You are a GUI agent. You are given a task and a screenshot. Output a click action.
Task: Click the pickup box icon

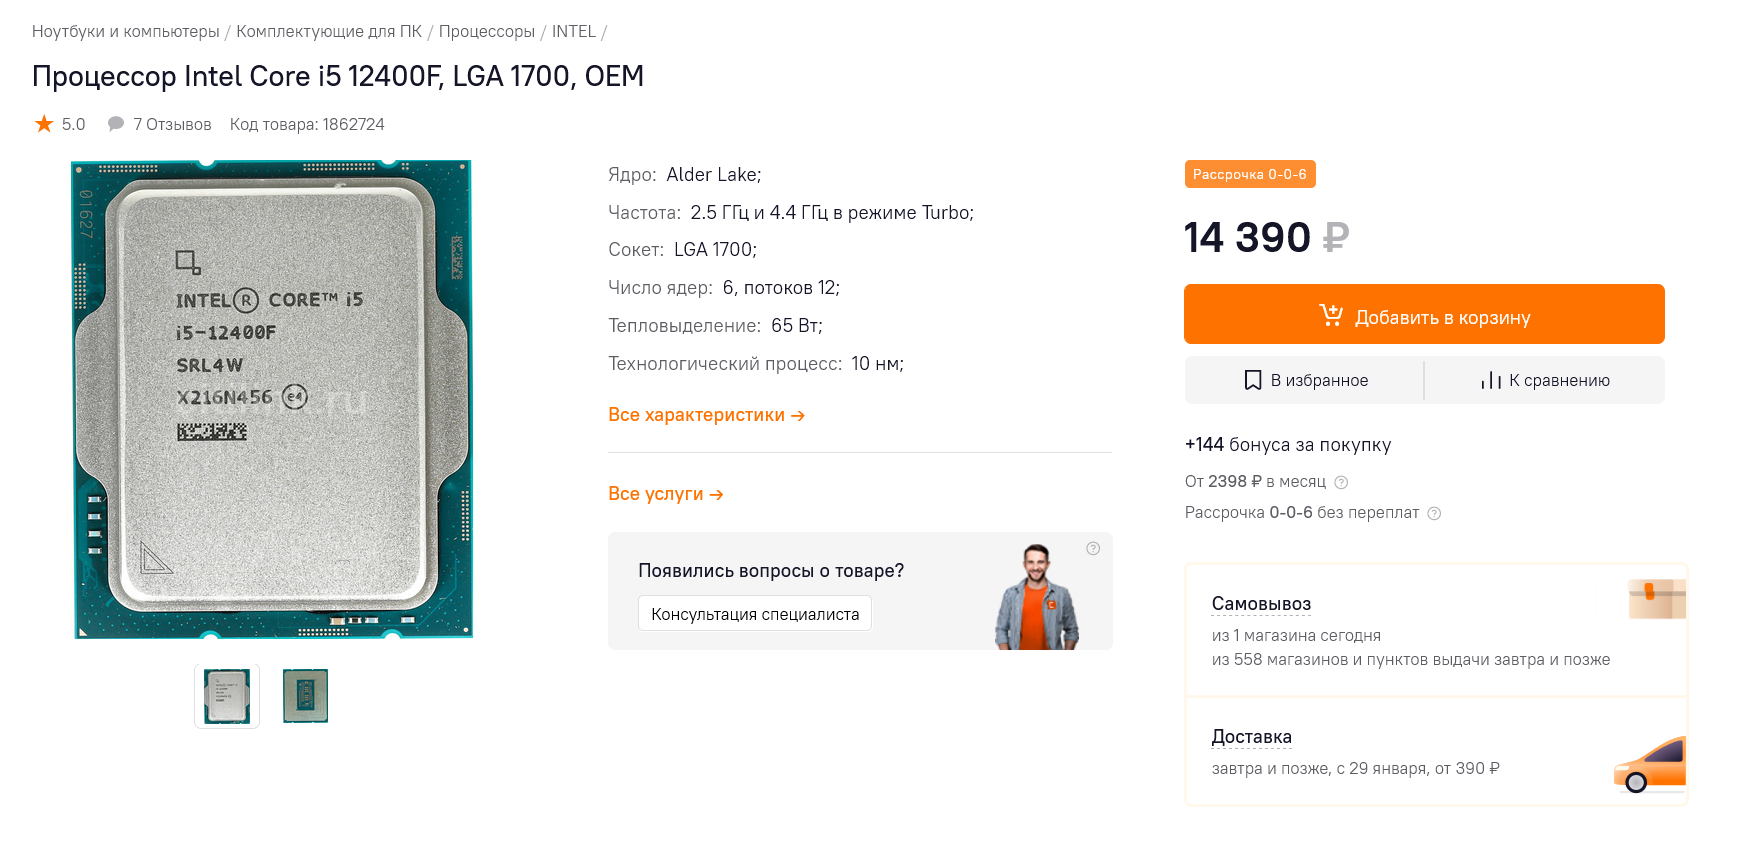(1657, 600)
